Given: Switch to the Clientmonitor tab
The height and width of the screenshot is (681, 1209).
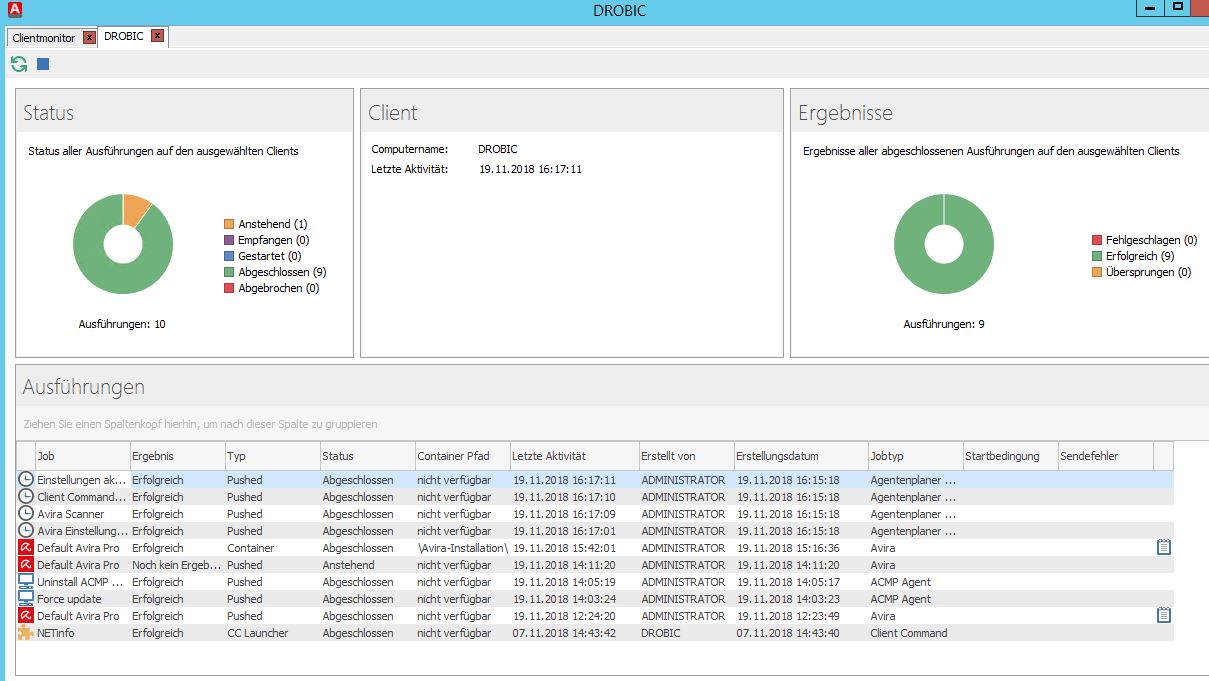Looking at the screenshot, I should (x=44, y=38).
